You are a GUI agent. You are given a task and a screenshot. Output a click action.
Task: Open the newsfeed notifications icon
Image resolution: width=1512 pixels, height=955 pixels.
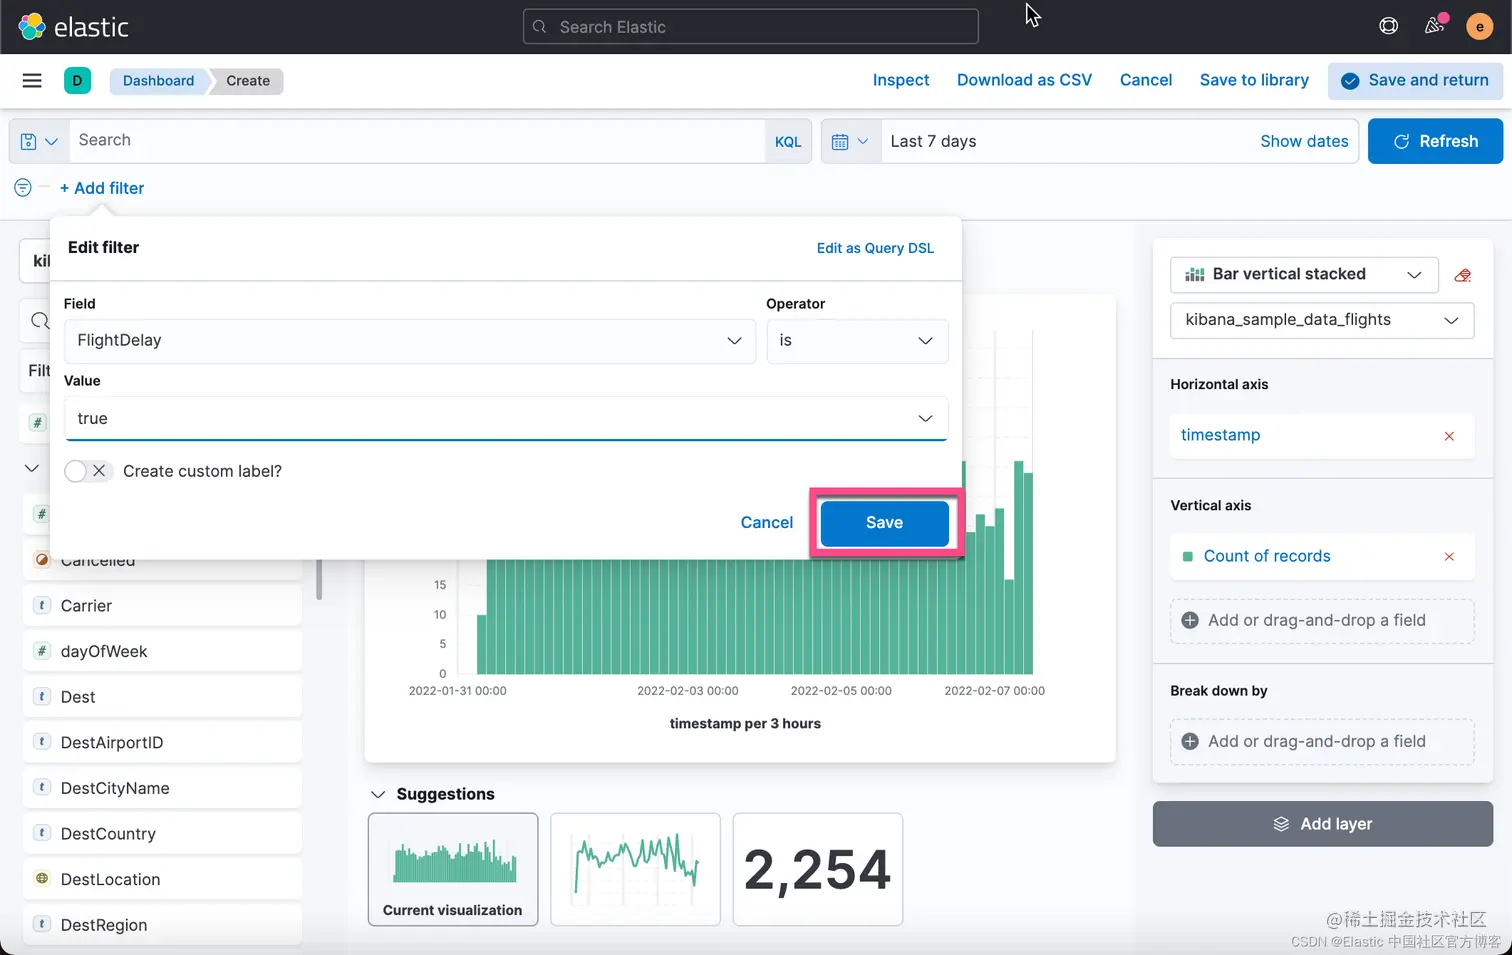pyautogui.click(x=1434, y=26)
